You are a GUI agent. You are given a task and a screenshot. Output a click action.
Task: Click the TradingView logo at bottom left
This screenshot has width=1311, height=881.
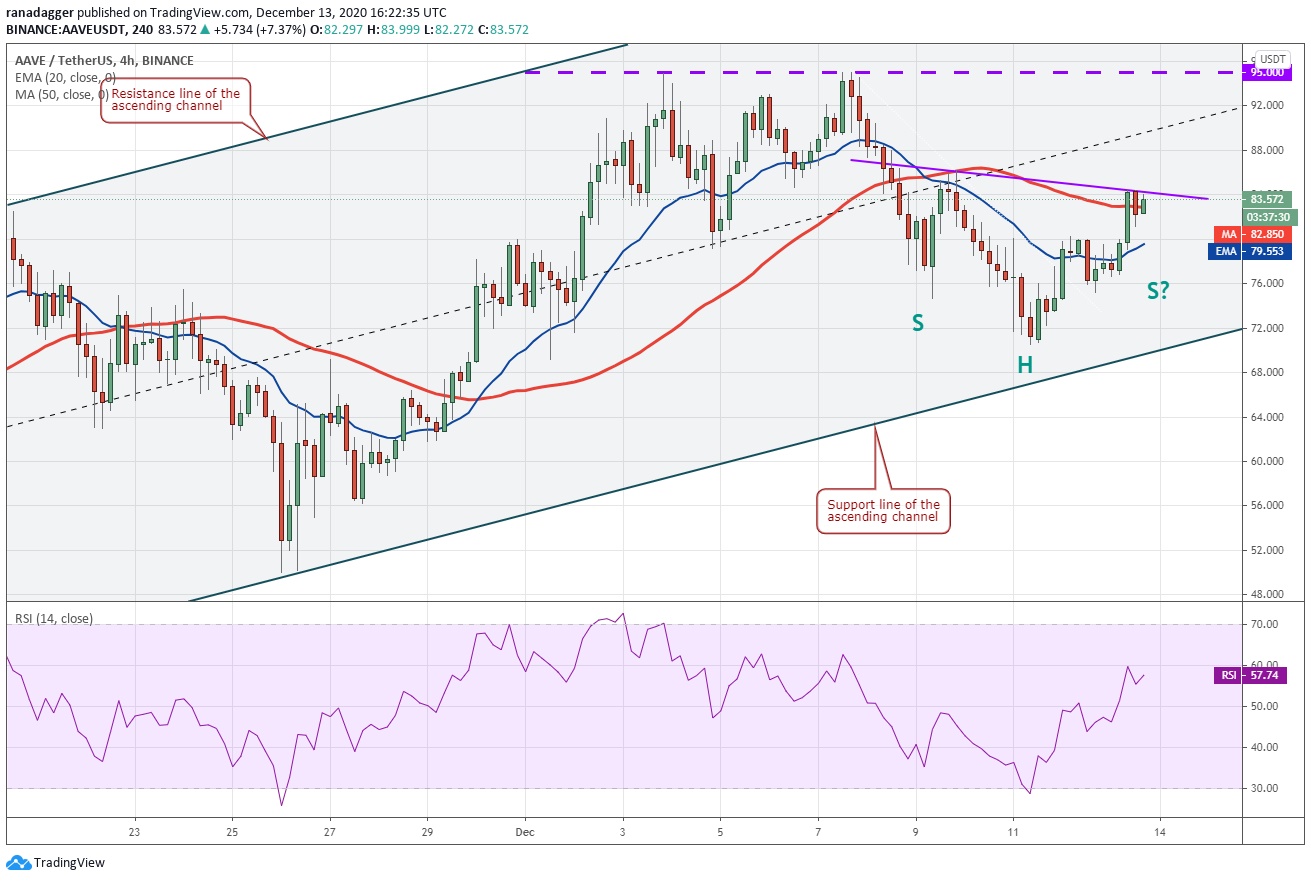click(x=56, y=862)
